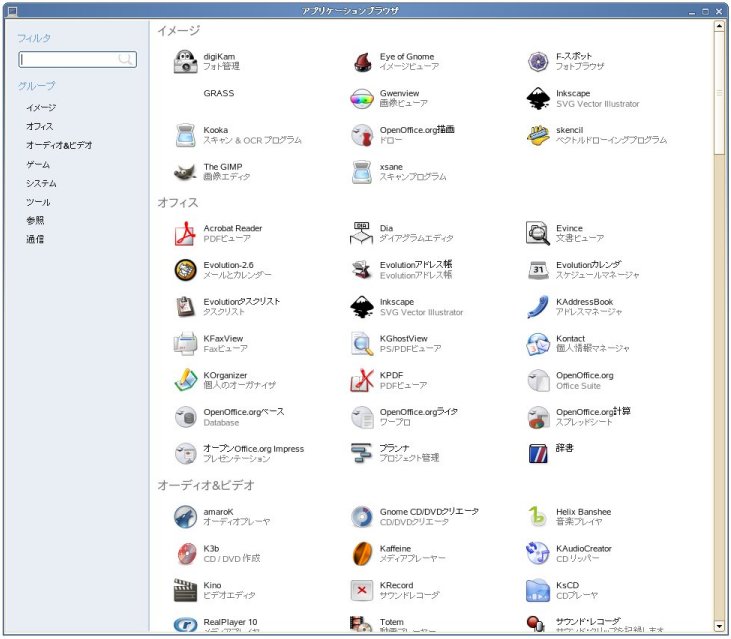
Task: Click the Inkscape icon under オフィス
Action: pyautogui.click(x=362, y=307)
